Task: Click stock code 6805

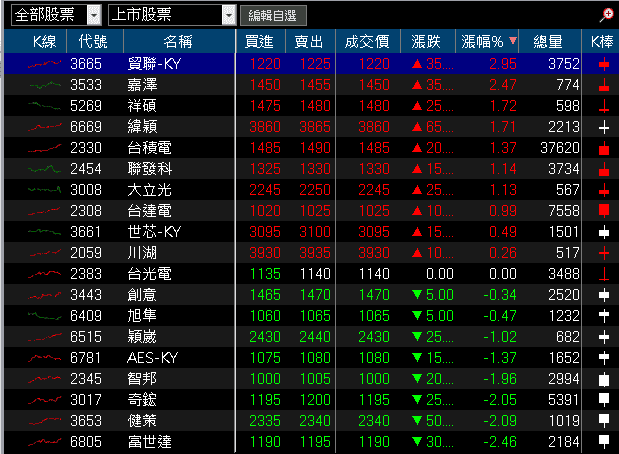Action: [86, 442]
